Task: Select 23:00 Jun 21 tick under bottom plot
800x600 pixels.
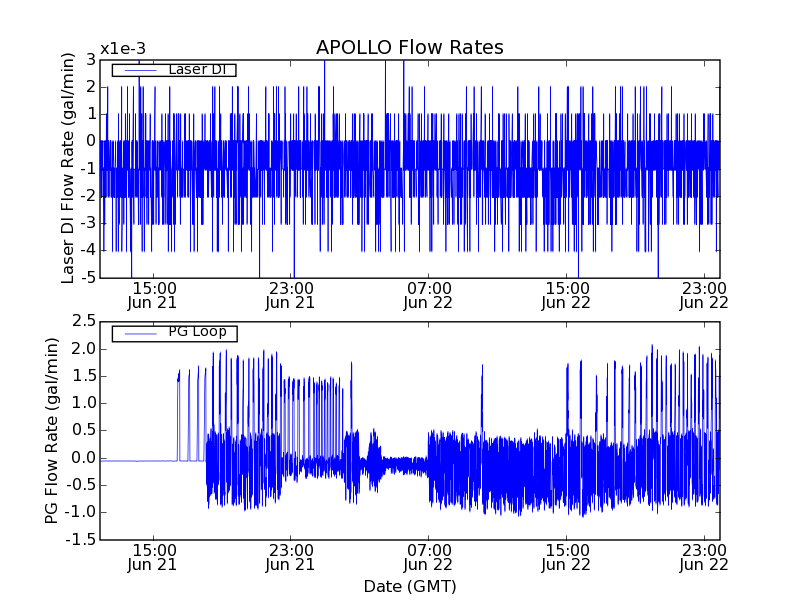Action: [x=291, y=557]
